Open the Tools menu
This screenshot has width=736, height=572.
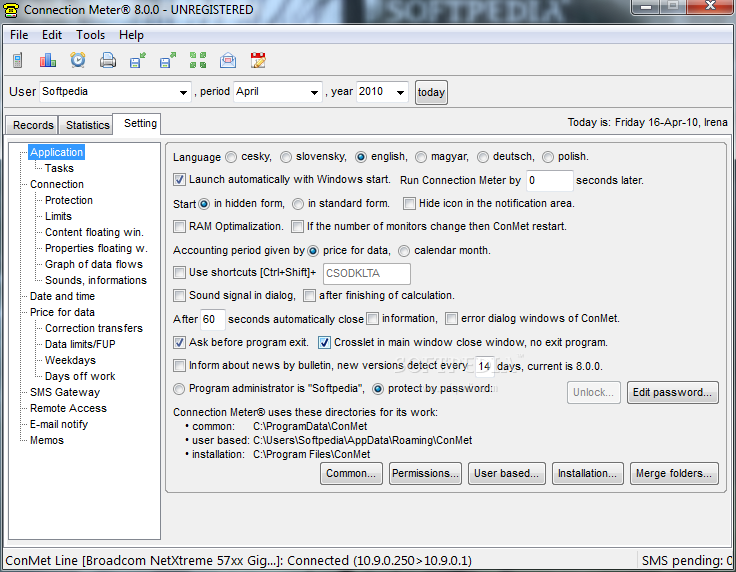point(91,35)
